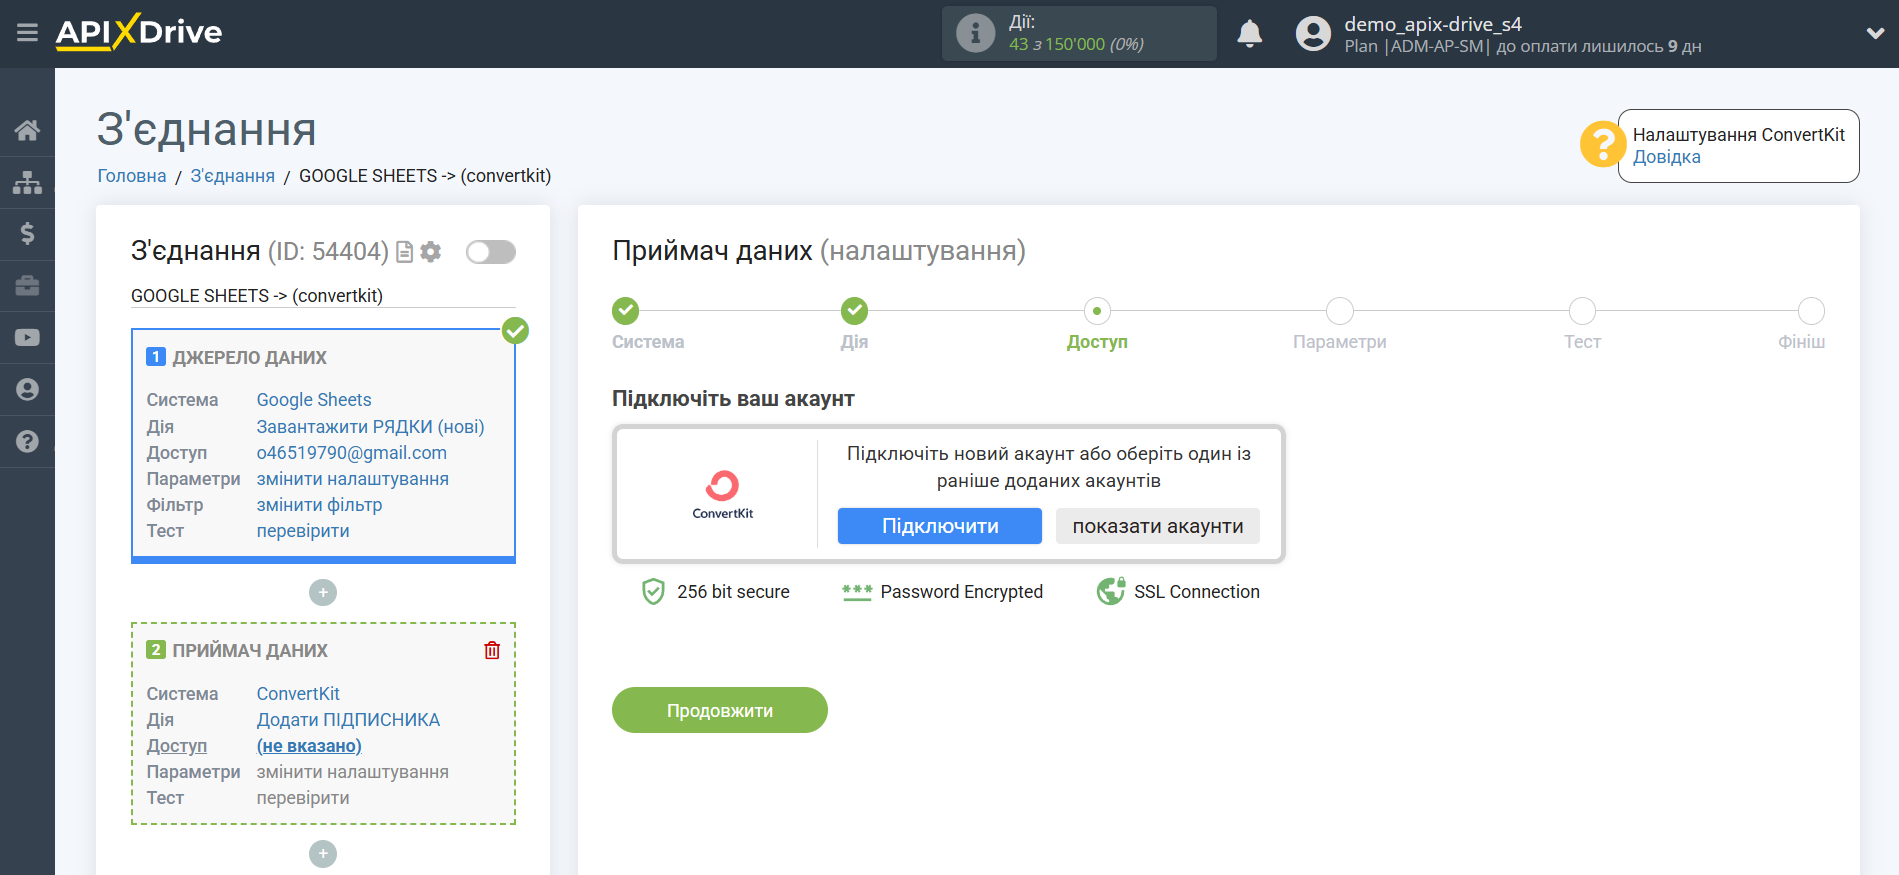The width and height of the screenshot is (1899, 875).
Task: Open the help question sidebar icon
Action: 27,442
